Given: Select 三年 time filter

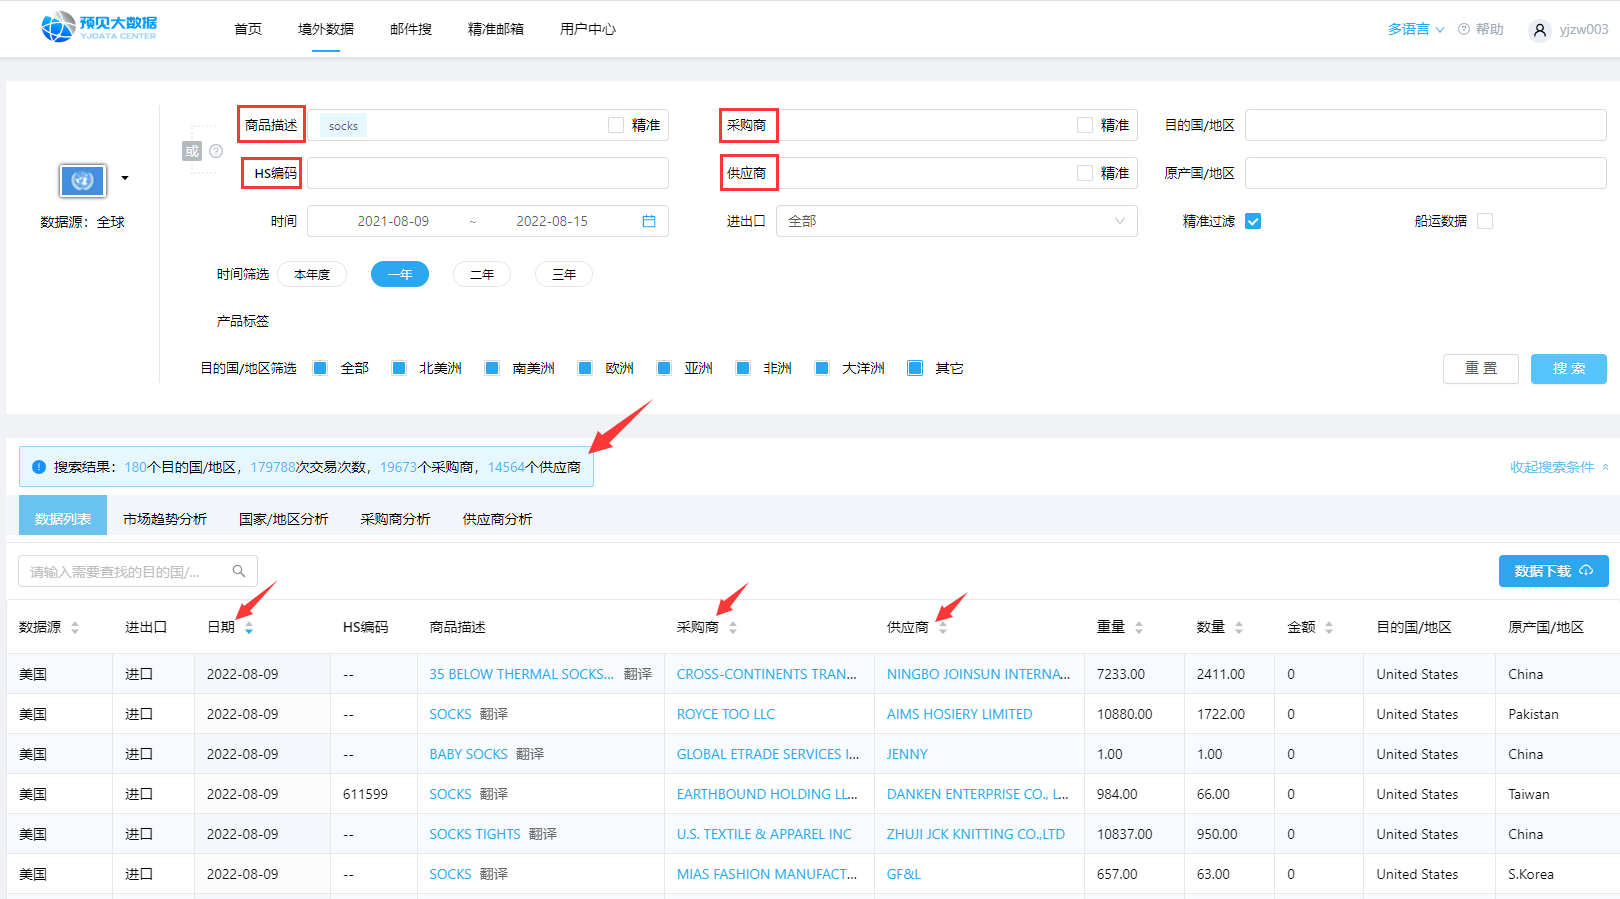Looking at the screenshot, I should [564, 274].
